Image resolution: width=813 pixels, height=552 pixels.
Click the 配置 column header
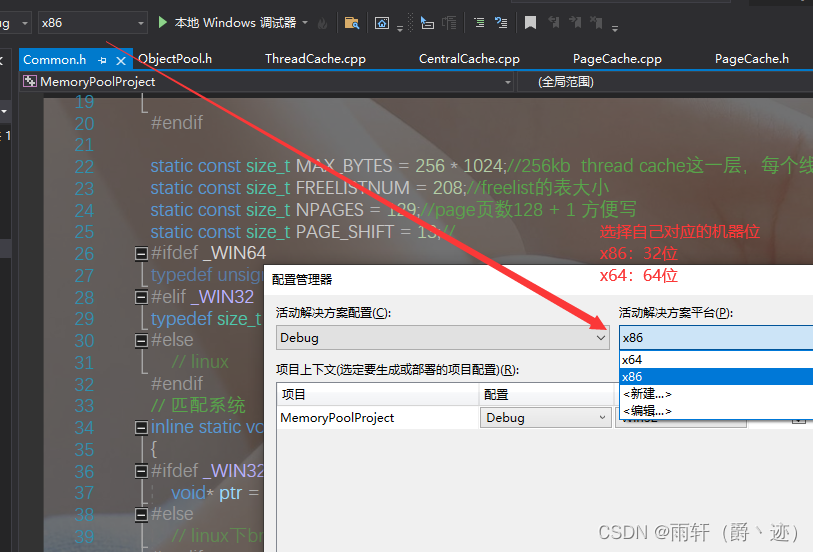(x=546, y=395)
